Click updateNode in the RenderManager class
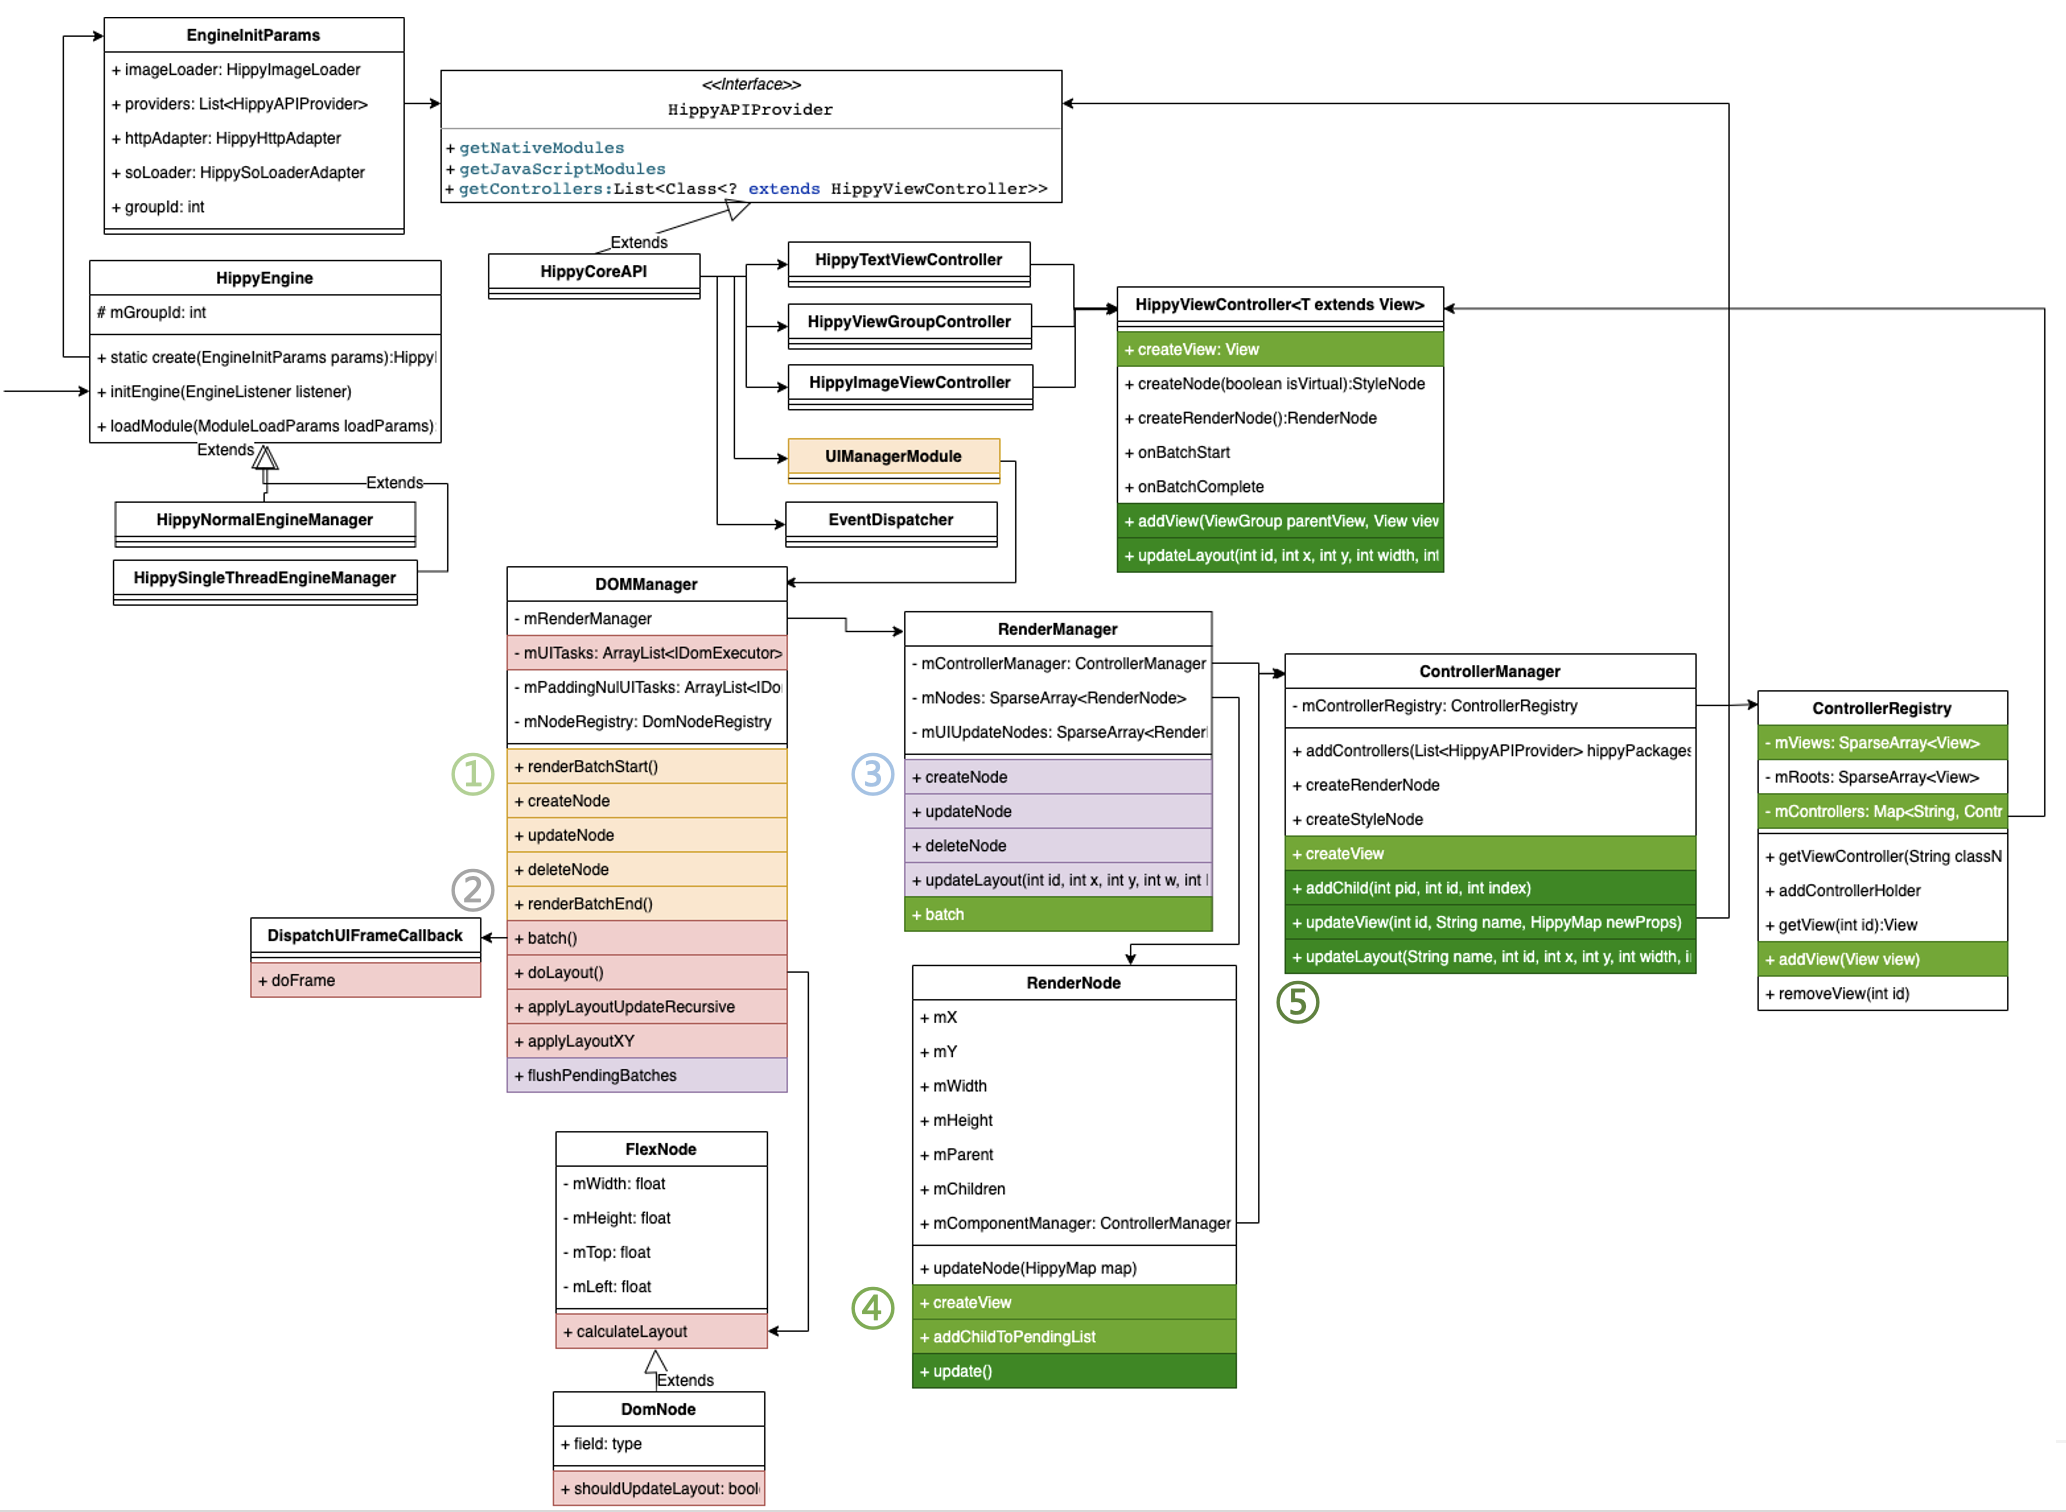 click(x=1058, y=812)
